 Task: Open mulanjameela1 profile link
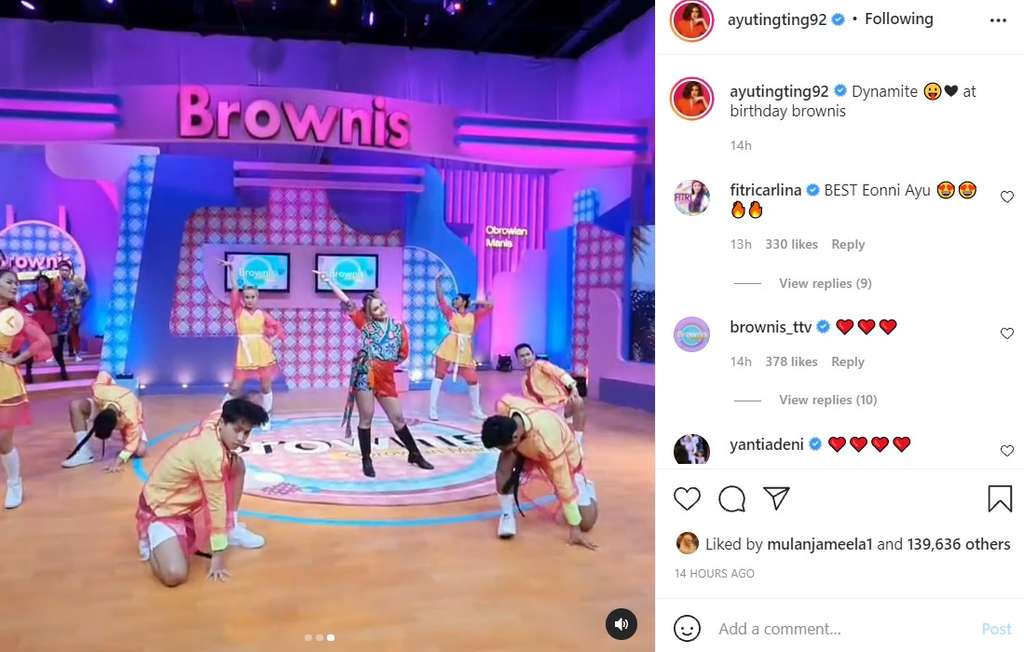820,544
